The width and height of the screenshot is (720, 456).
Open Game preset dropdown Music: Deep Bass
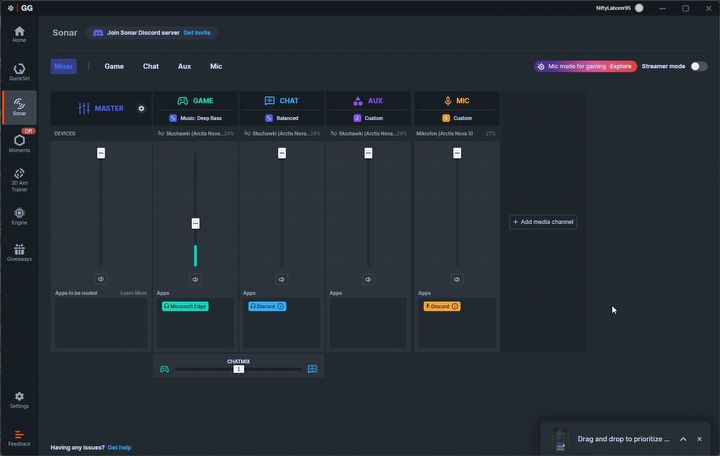click(195, 118)
